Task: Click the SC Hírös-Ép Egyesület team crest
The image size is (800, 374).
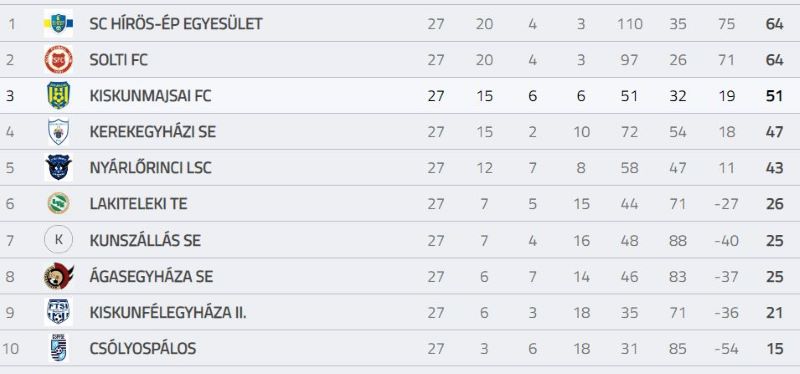Action: [59, 23]
